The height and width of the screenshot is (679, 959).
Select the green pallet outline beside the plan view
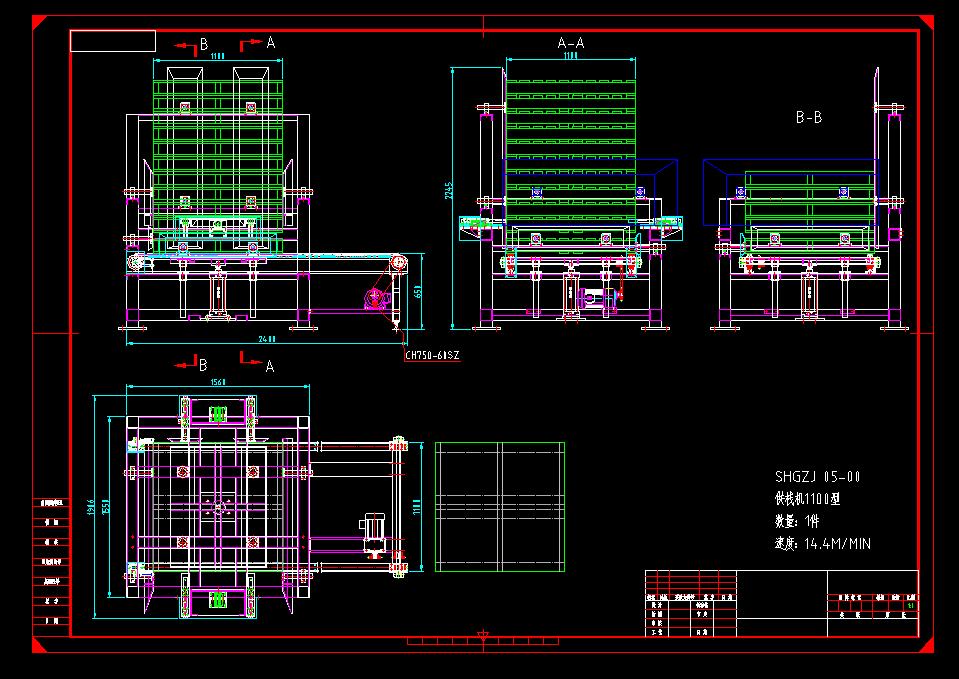[500, 507]
